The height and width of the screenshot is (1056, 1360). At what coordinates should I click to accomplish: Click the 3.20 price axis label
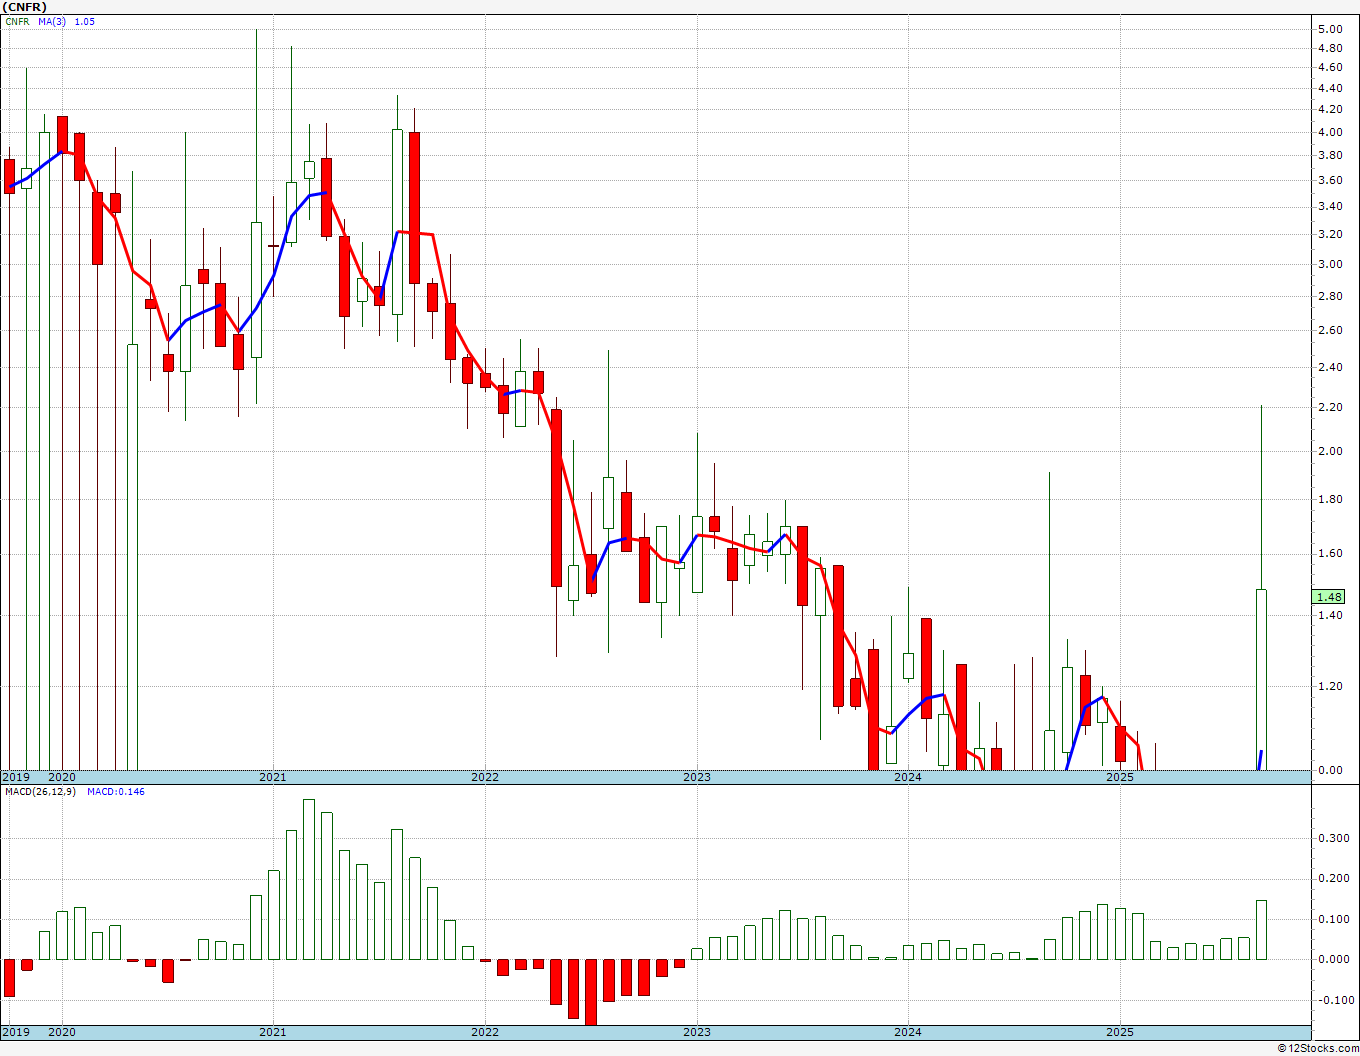[x=1329, y=234]
